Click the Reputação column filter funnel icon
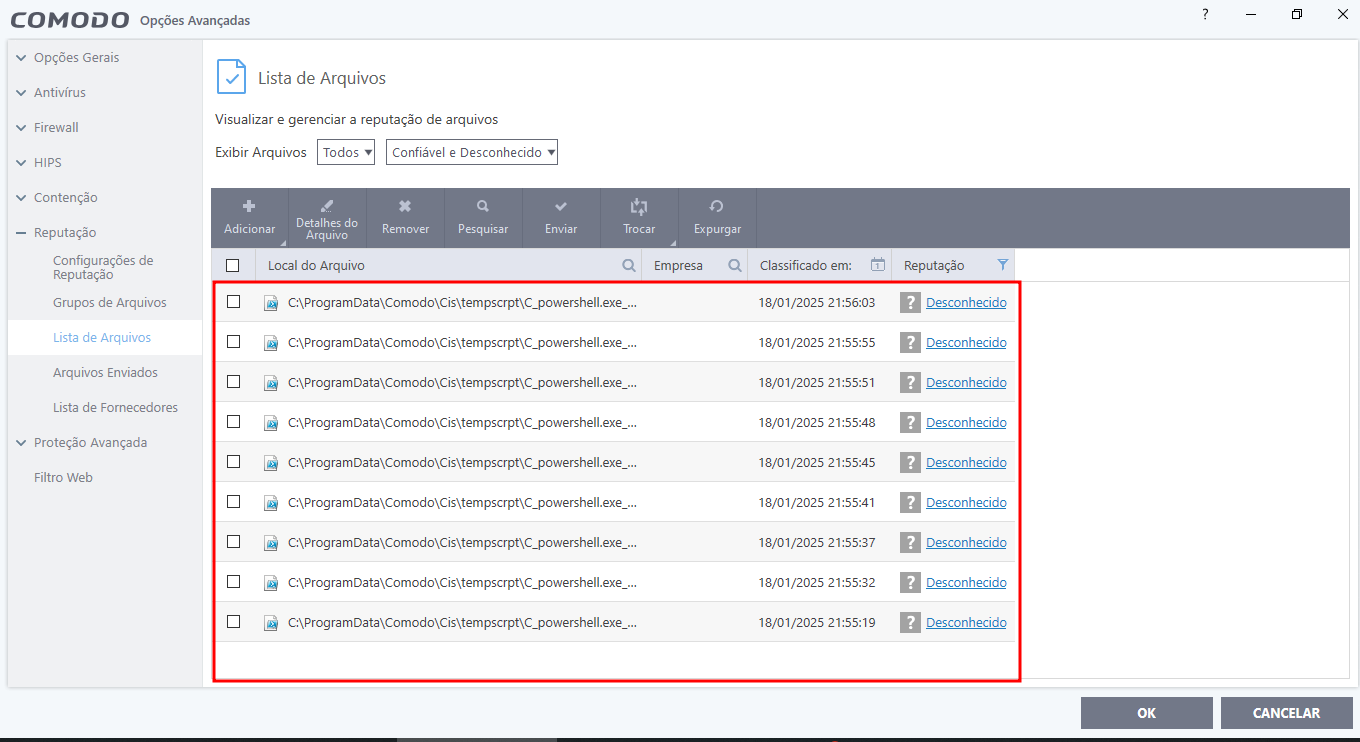Image resolution: width=1360 pixels, height=742 pixels. point(1003,265)
